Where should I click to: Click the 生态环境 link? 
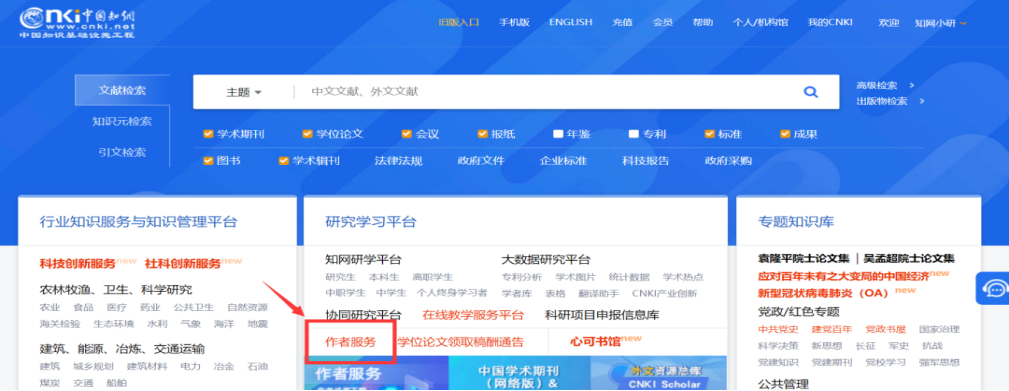point(113,323)
